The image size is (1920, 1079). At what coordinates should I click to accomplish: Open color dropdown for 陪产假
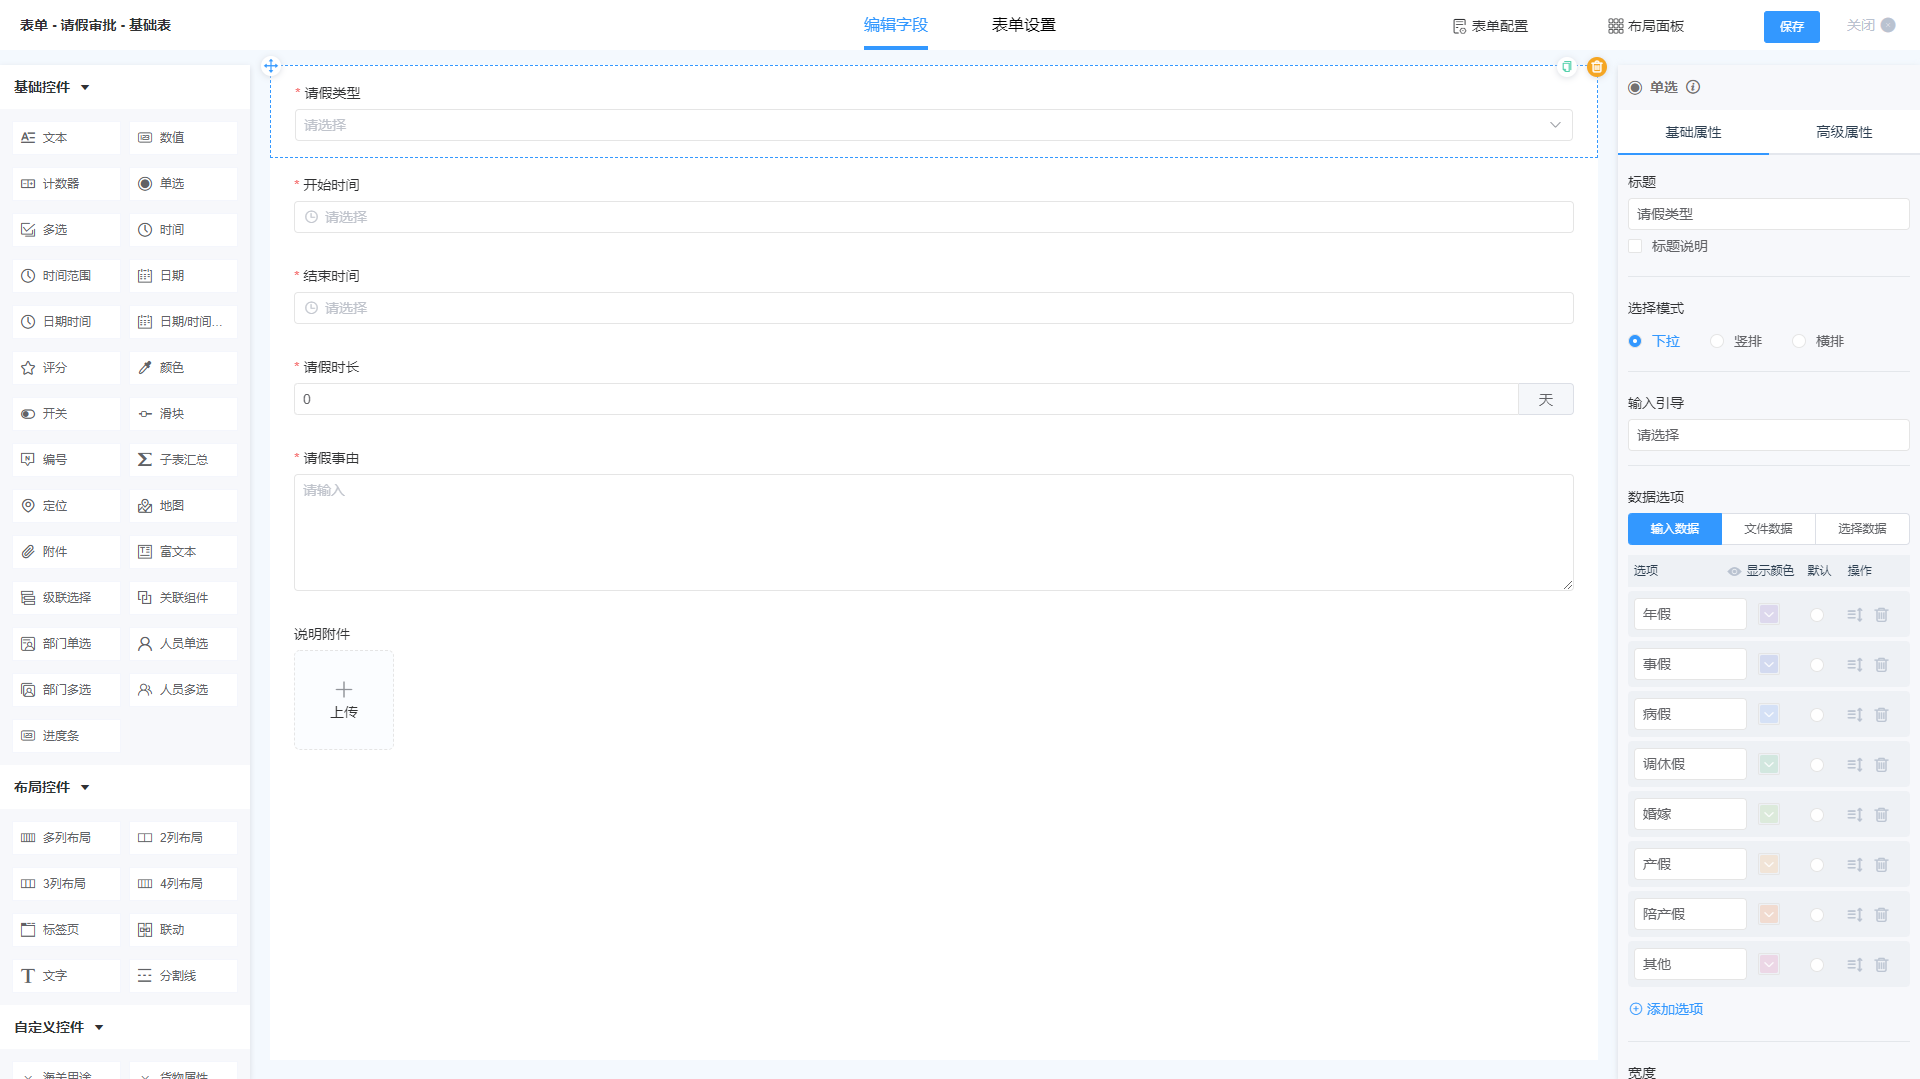point(1769,914)
